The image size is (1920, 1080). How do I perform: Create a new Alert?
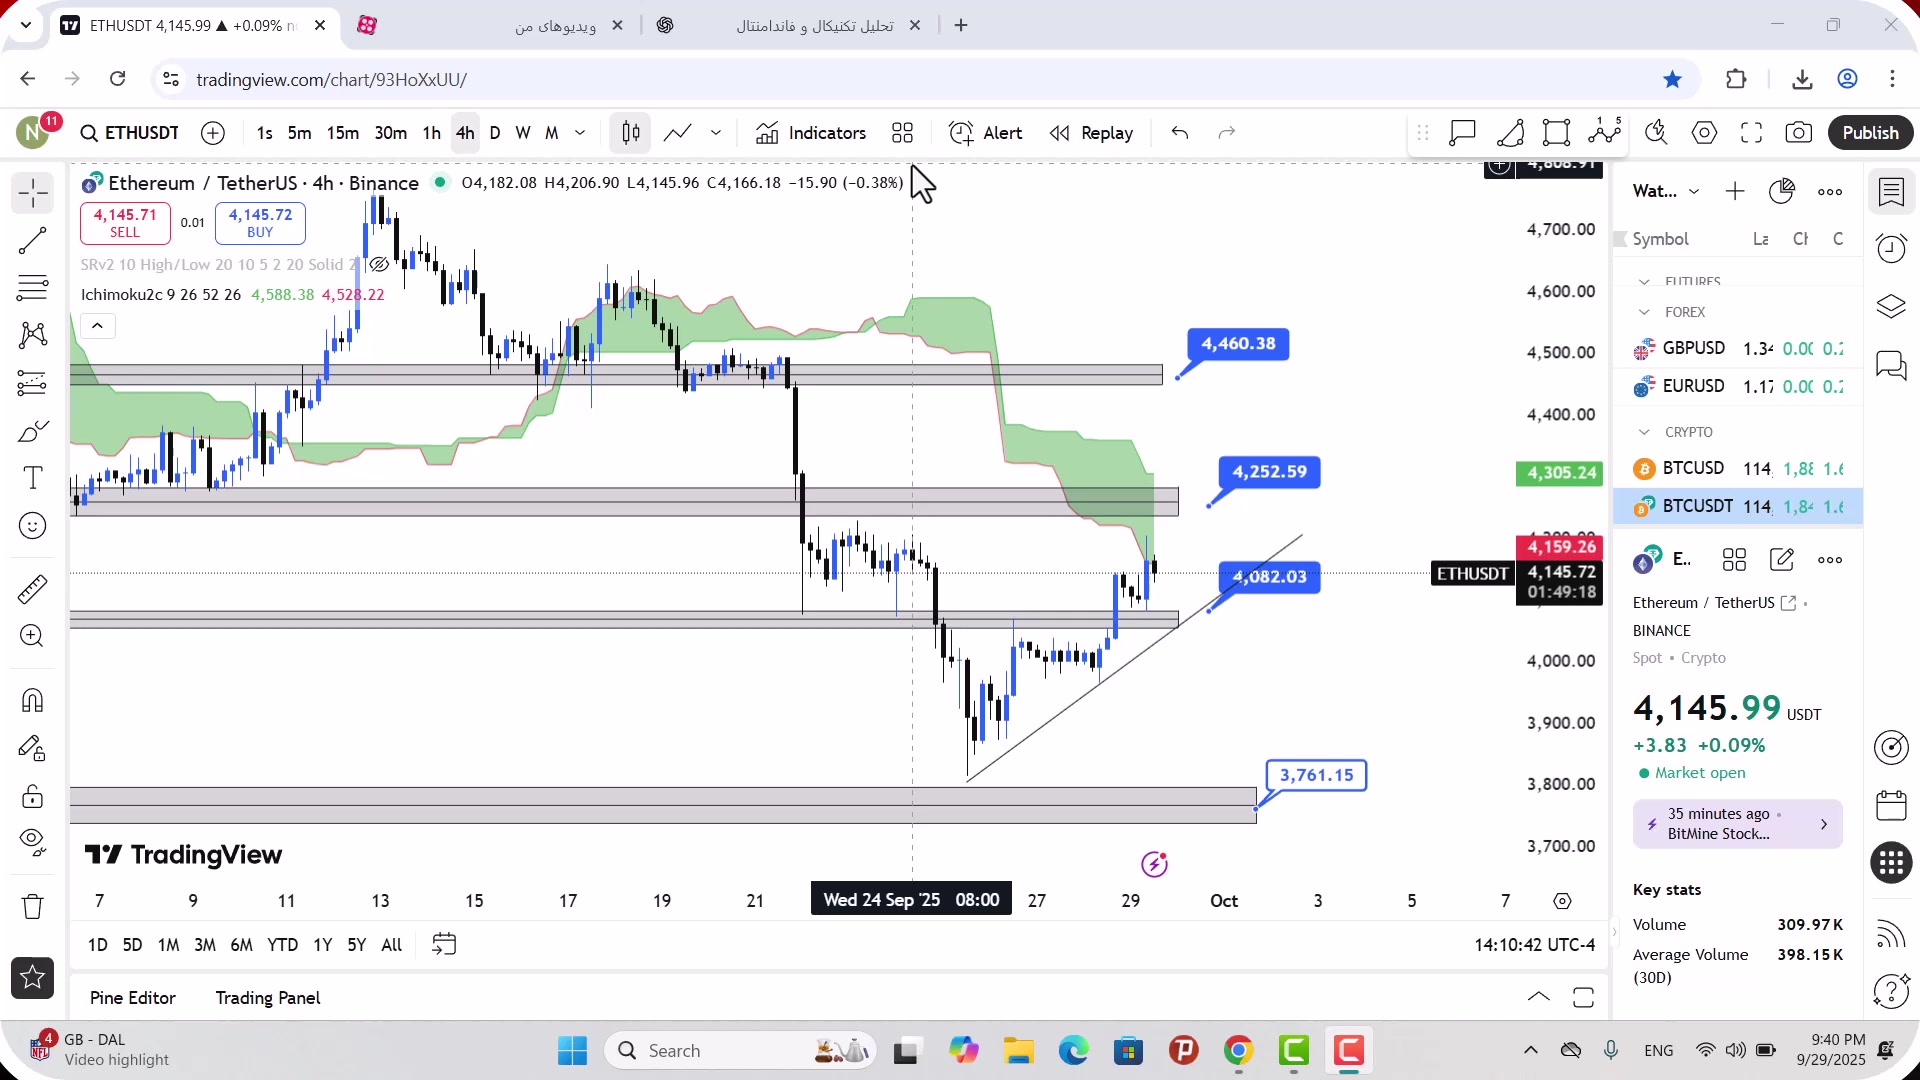(x=986, y=133)
